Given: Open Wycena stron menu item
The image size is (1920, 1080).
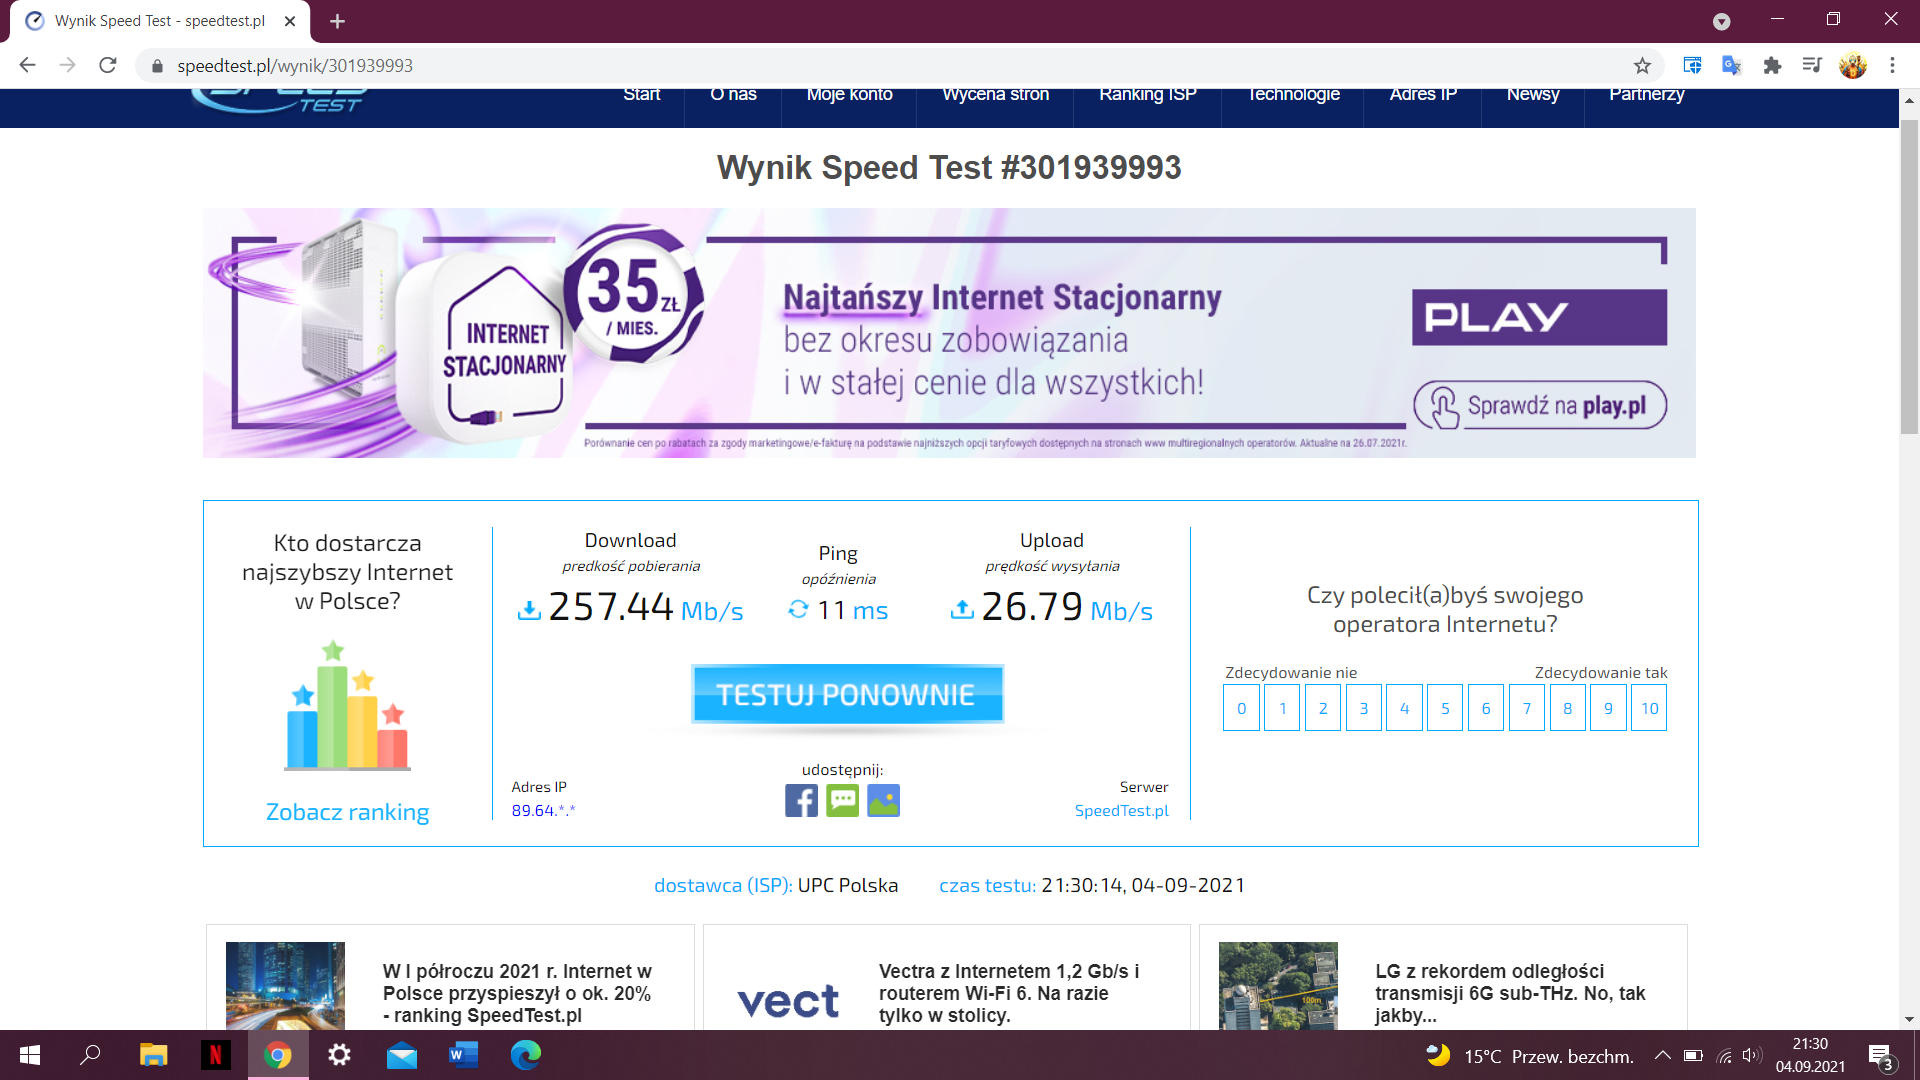Looking at the screenshot, I should [995, 95].
